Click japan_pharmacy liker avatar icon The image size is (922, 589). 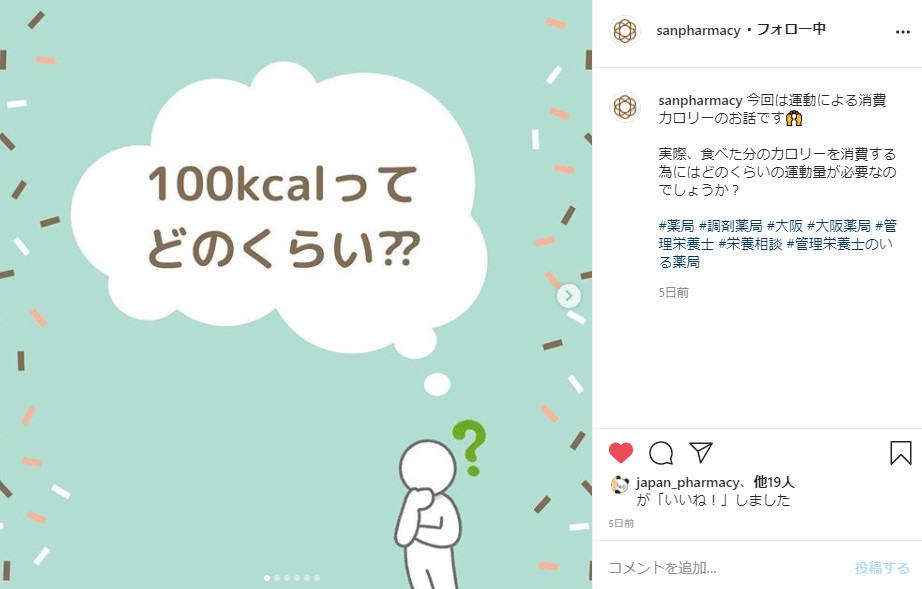click(620, 484)
